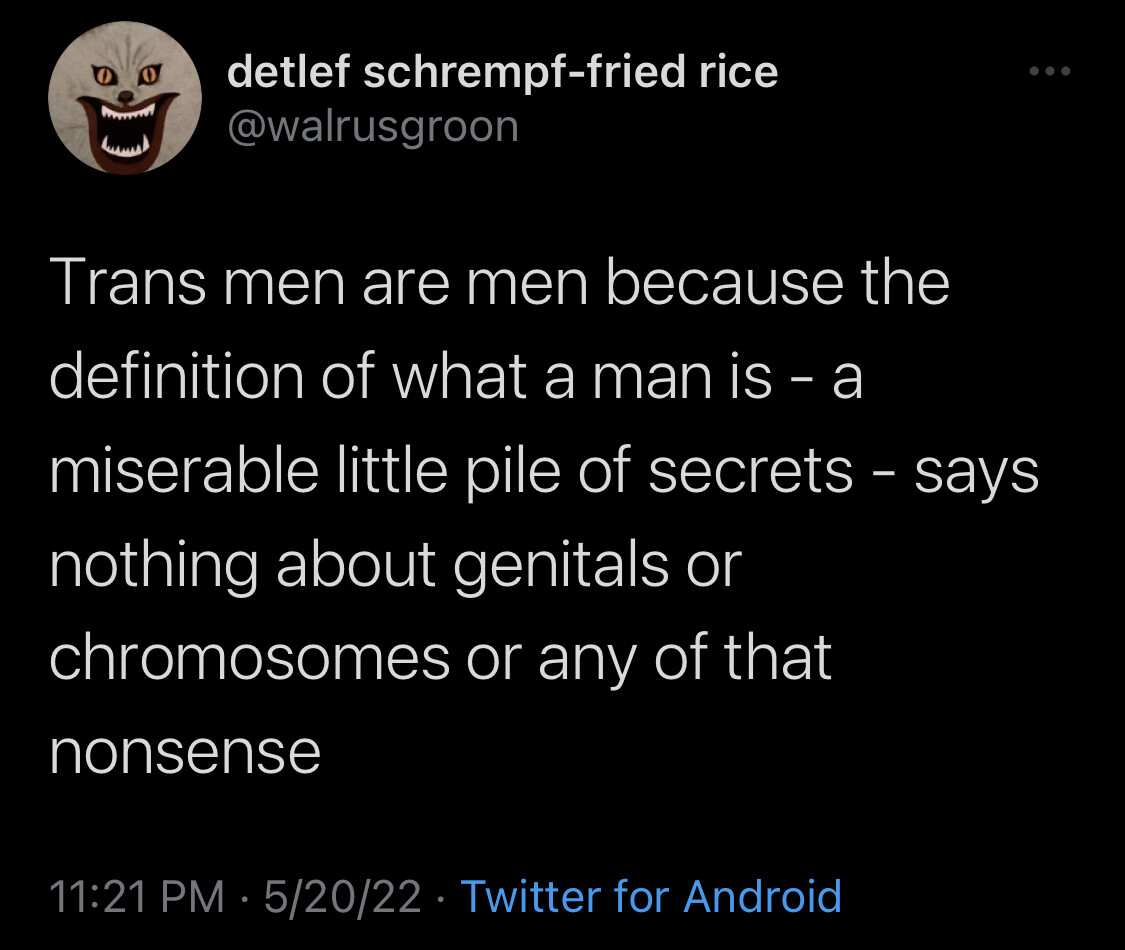Click the 5/20/22 date
The width and height of the screenshot is (1125, 950).
pos(343,896)
